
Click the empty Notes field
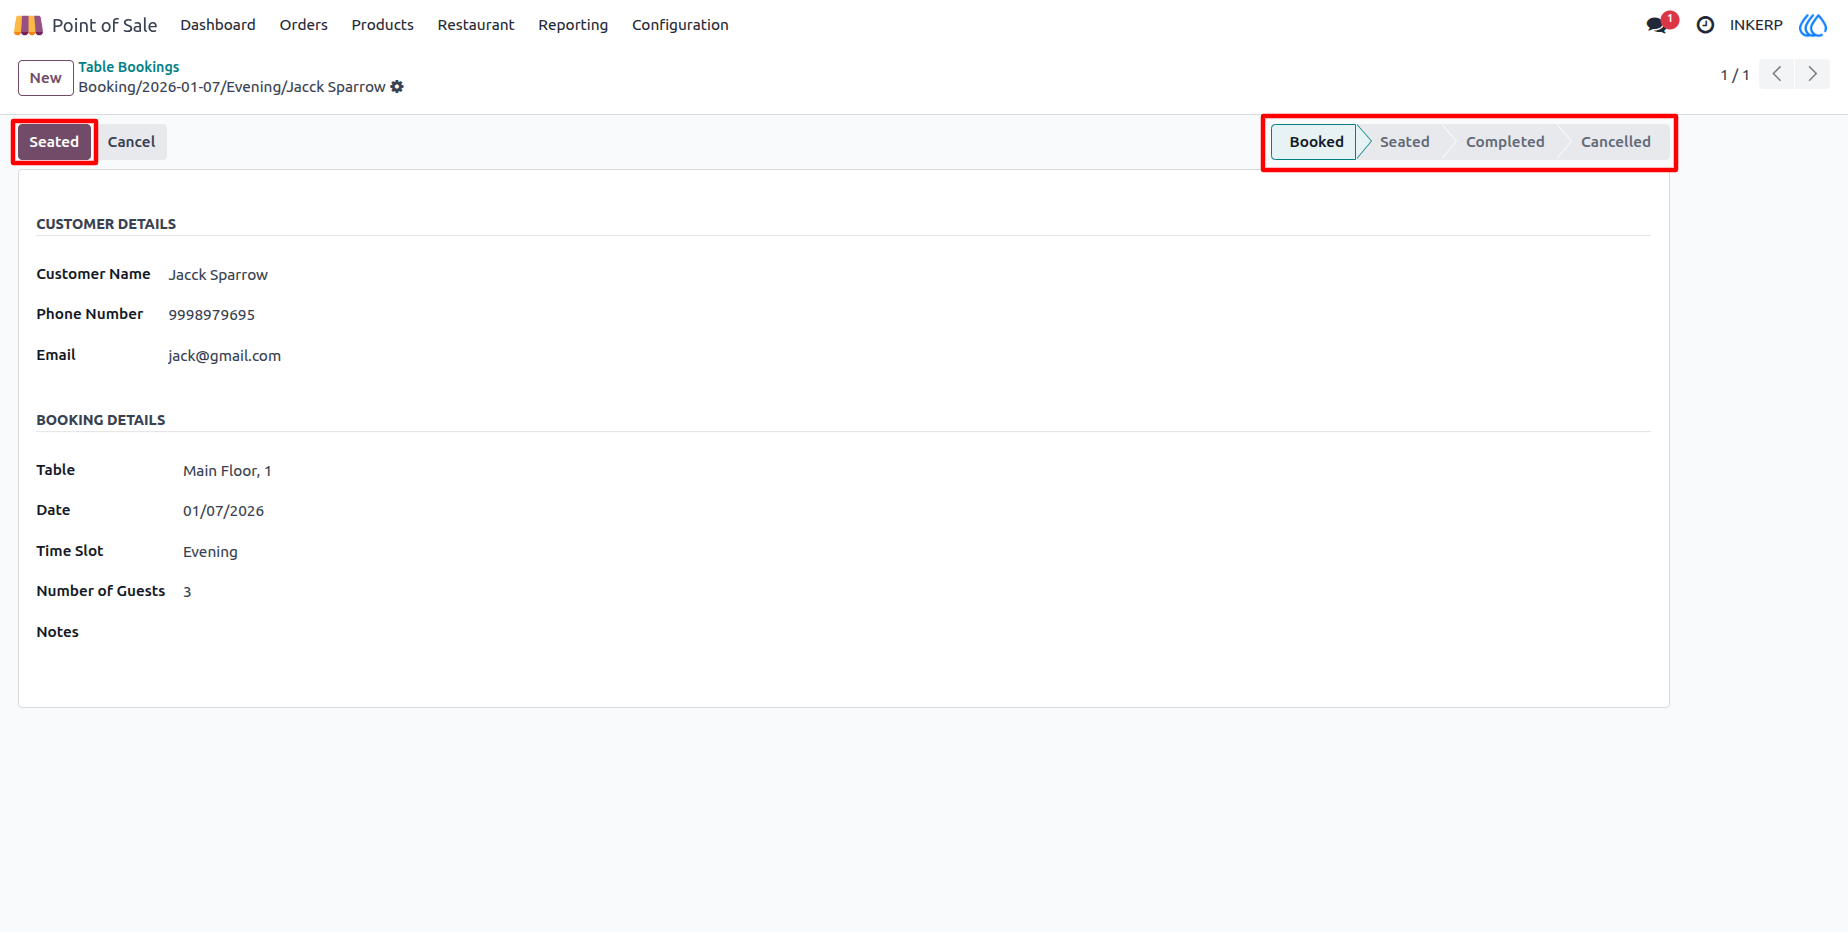point(916,632)
